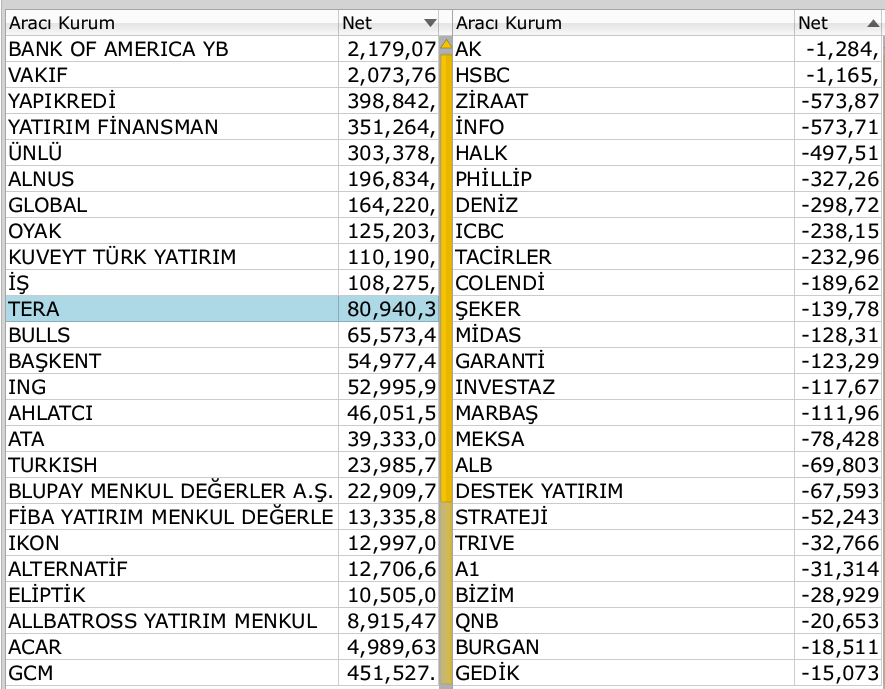Screen dimensions: 885x689
Task: Select the GCM row
Action: 222,673
